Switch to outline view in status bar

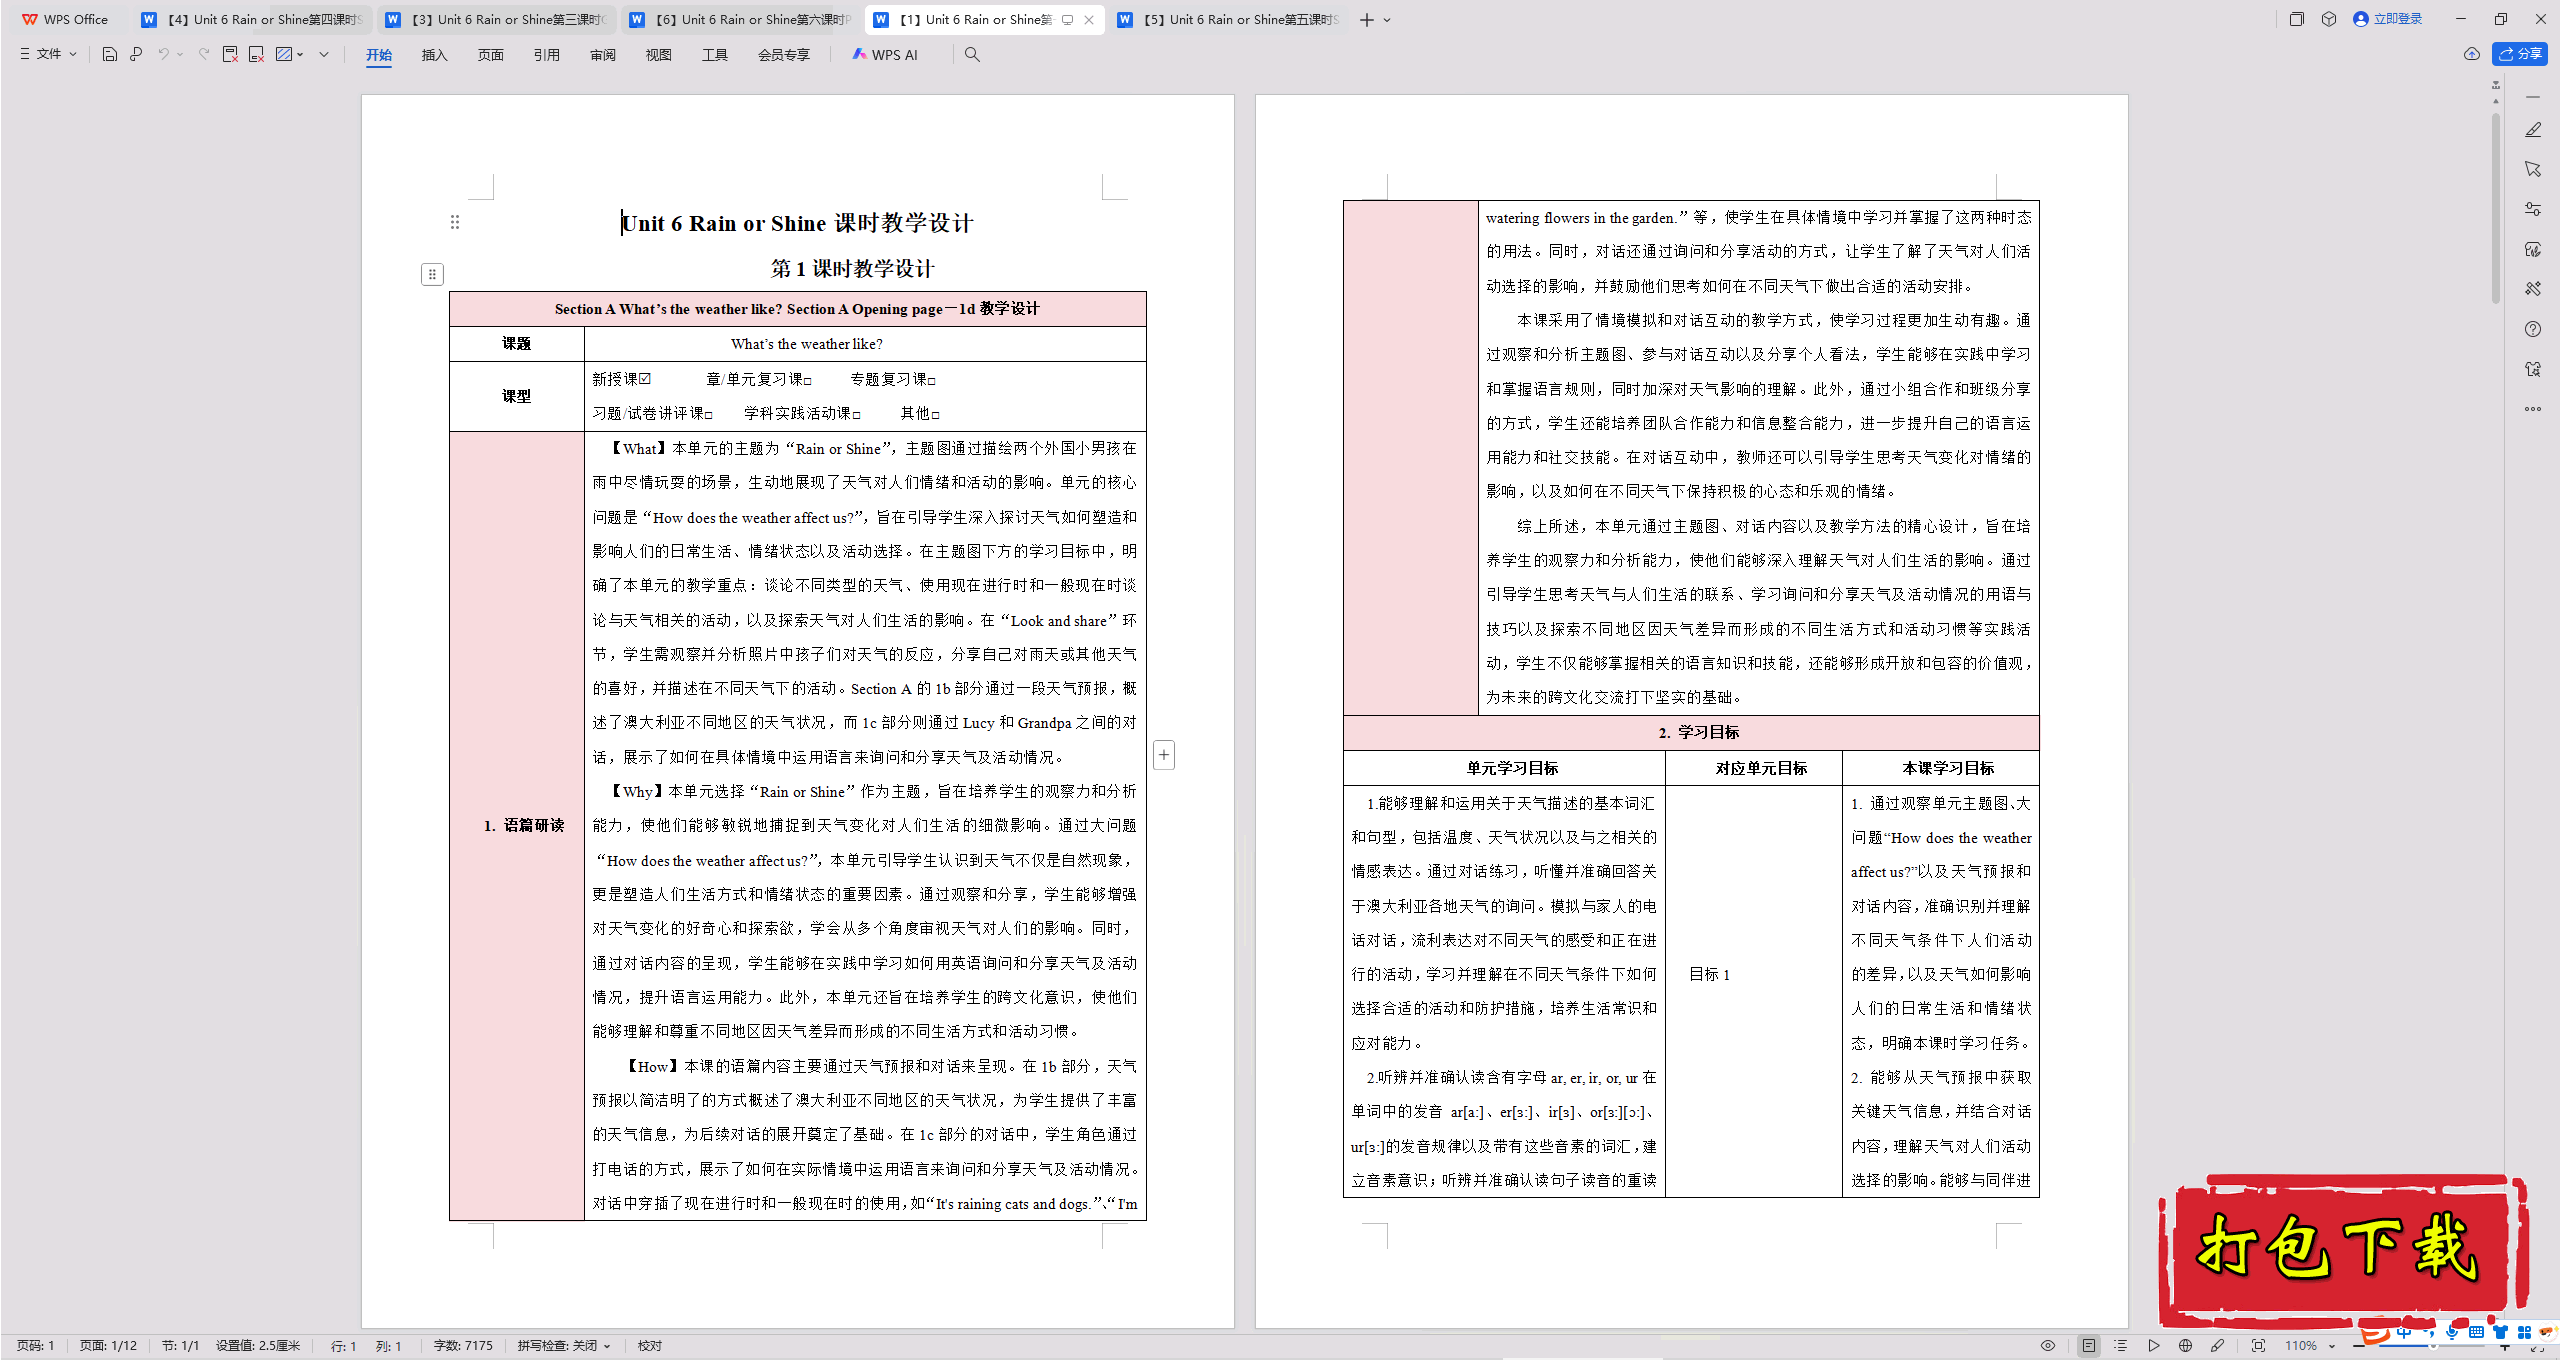[x=2120, y=1346]
